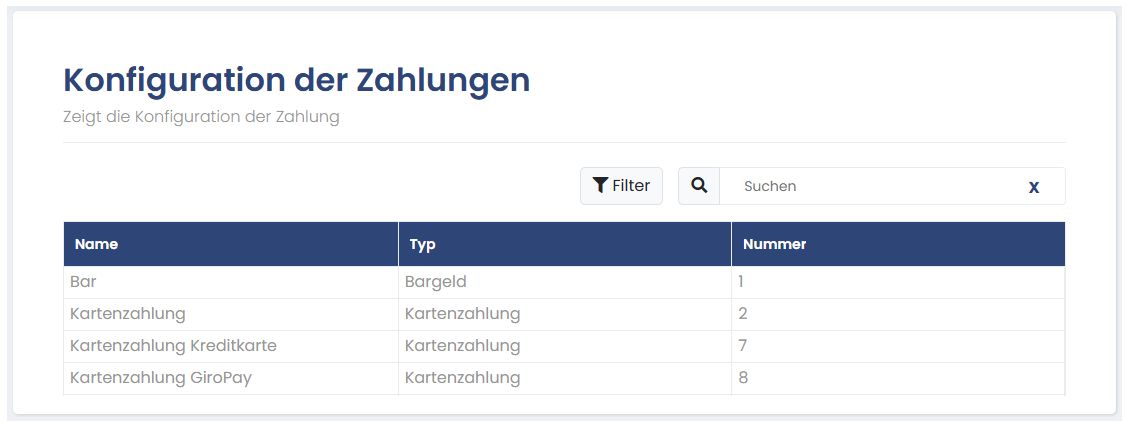Sort table by Name column header

[x=96, y=244]
